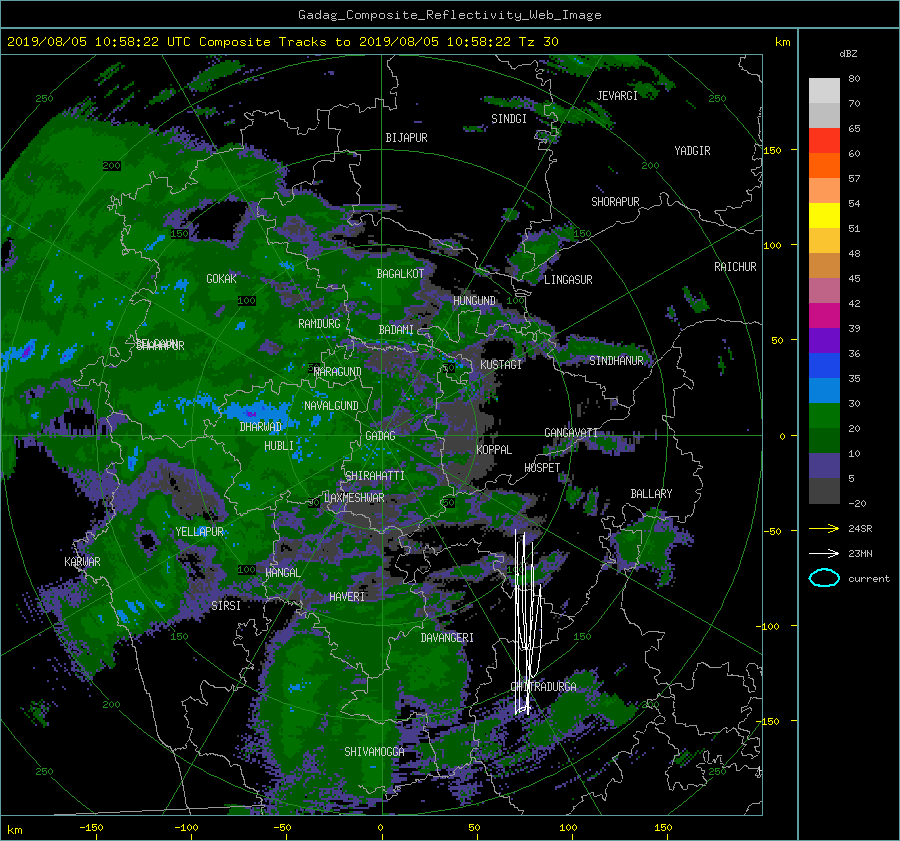Click the BAGALKOT city label
900x841 pixels.
[400, 274]
